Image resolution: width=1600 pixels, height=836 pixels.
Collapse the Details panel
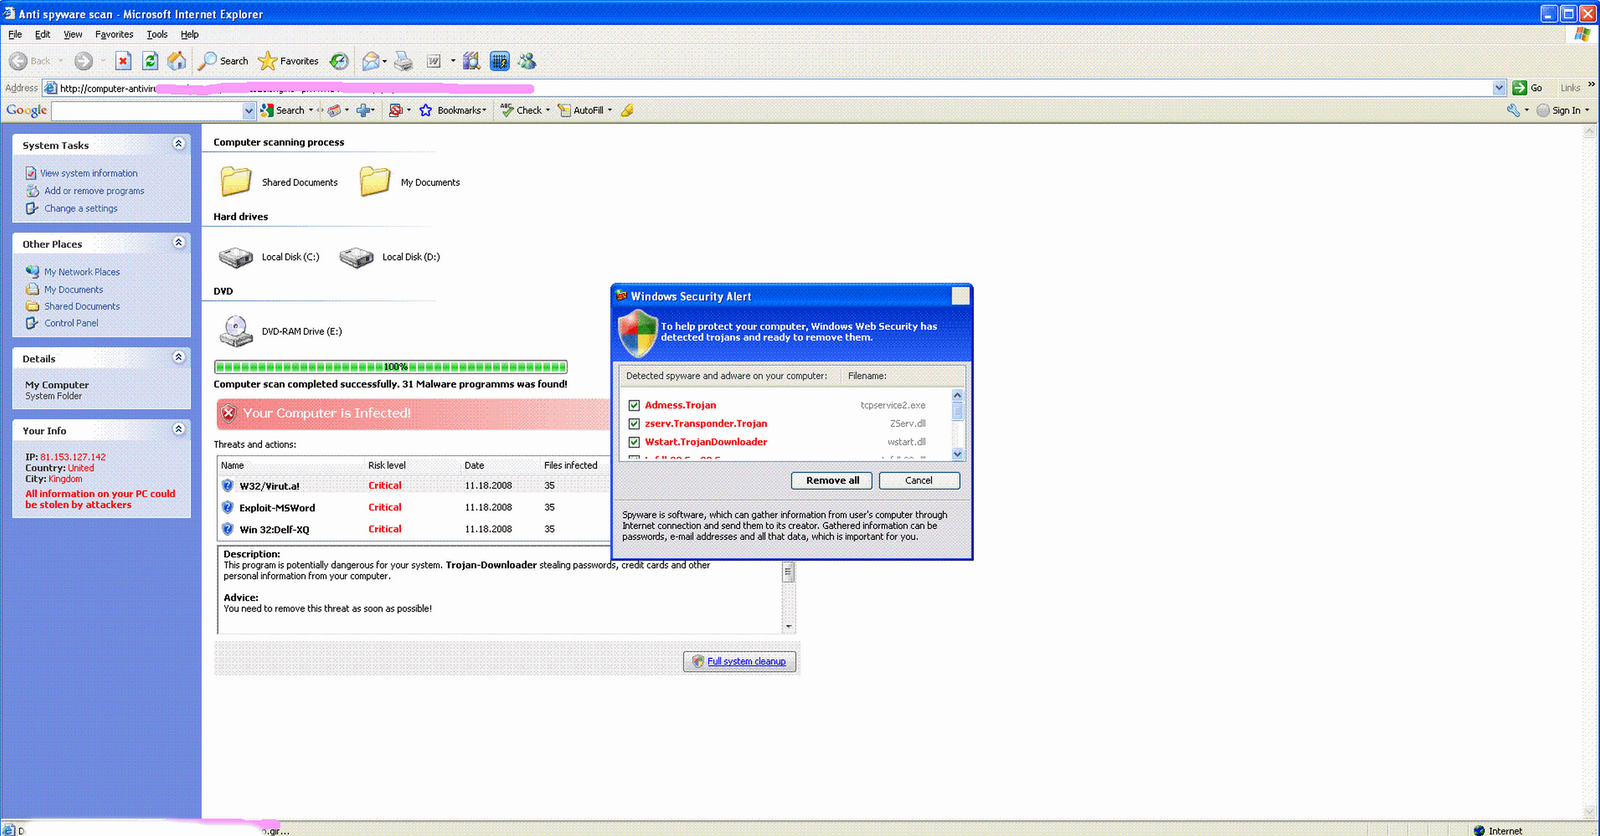(179, 357)
